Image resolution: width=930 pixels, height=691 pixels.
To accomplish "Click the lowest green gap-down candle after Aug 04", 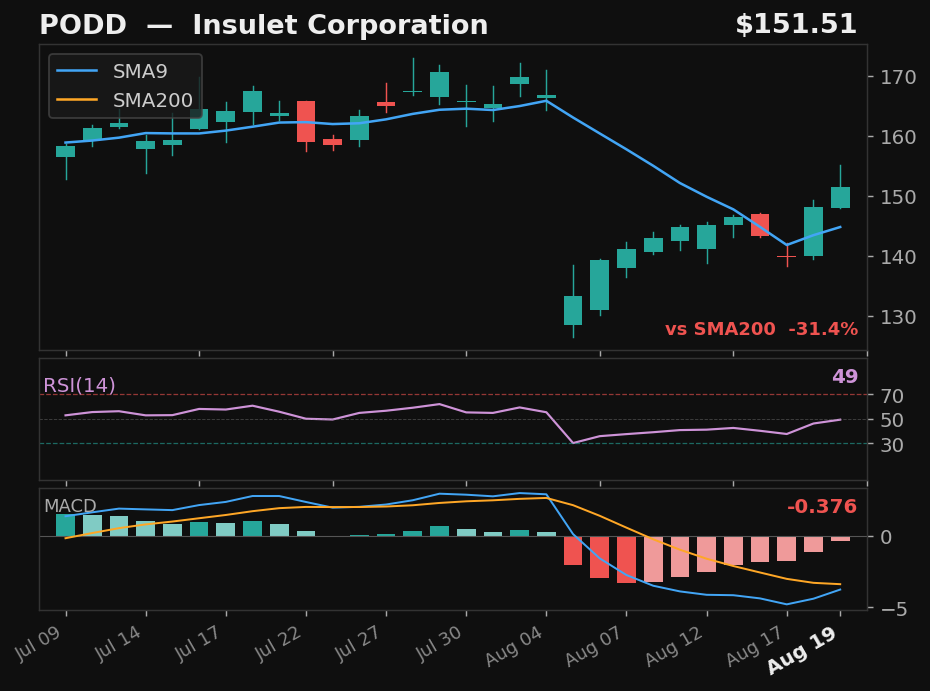I will [573, 310].
